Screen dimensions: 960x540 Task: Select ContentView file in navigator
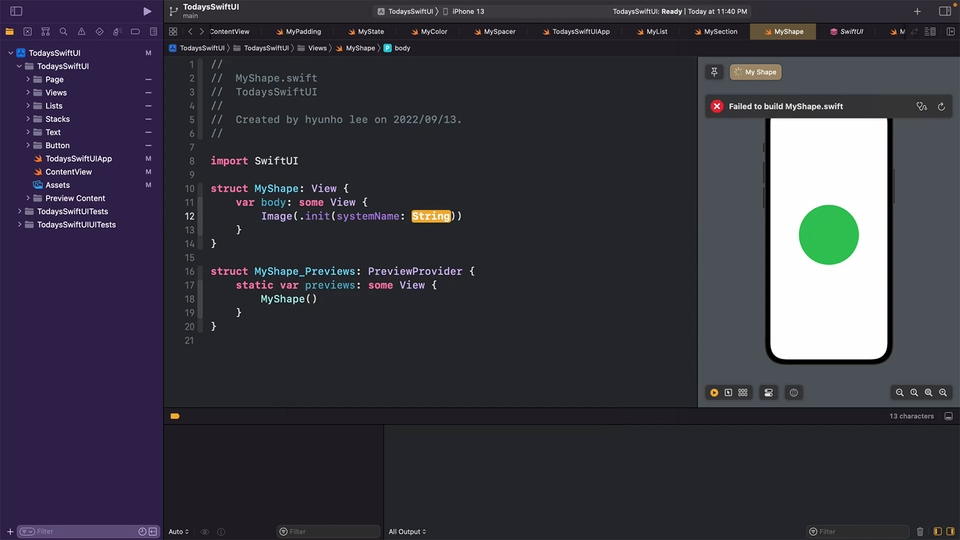coord(69,172)
